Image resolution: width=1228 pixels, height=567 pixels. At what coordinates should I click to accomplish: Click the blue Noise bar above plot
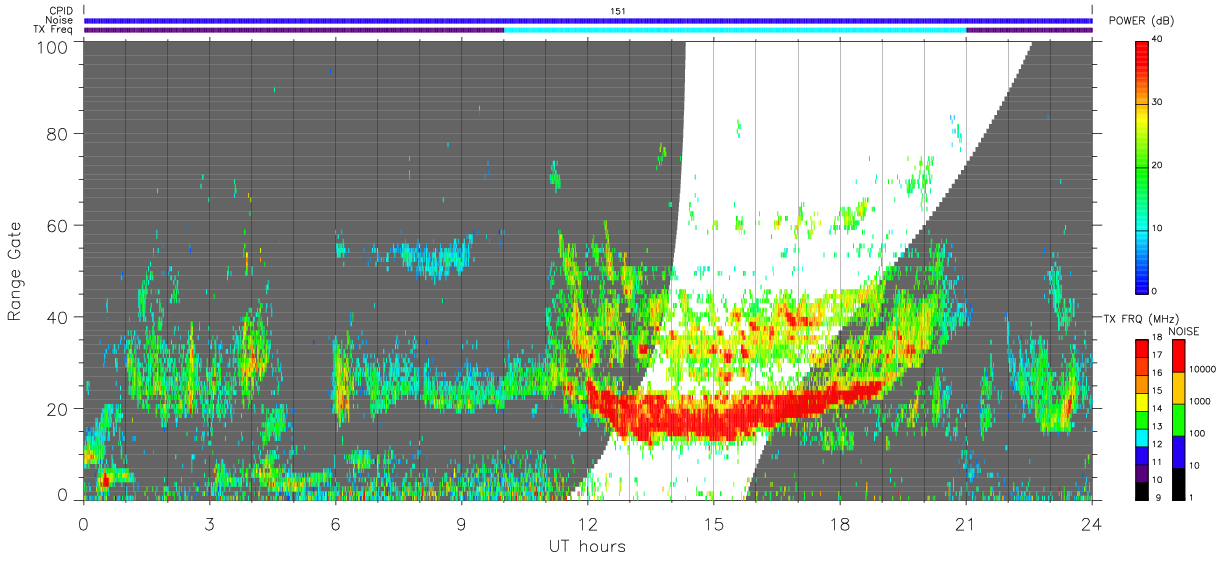pos(588,20)
